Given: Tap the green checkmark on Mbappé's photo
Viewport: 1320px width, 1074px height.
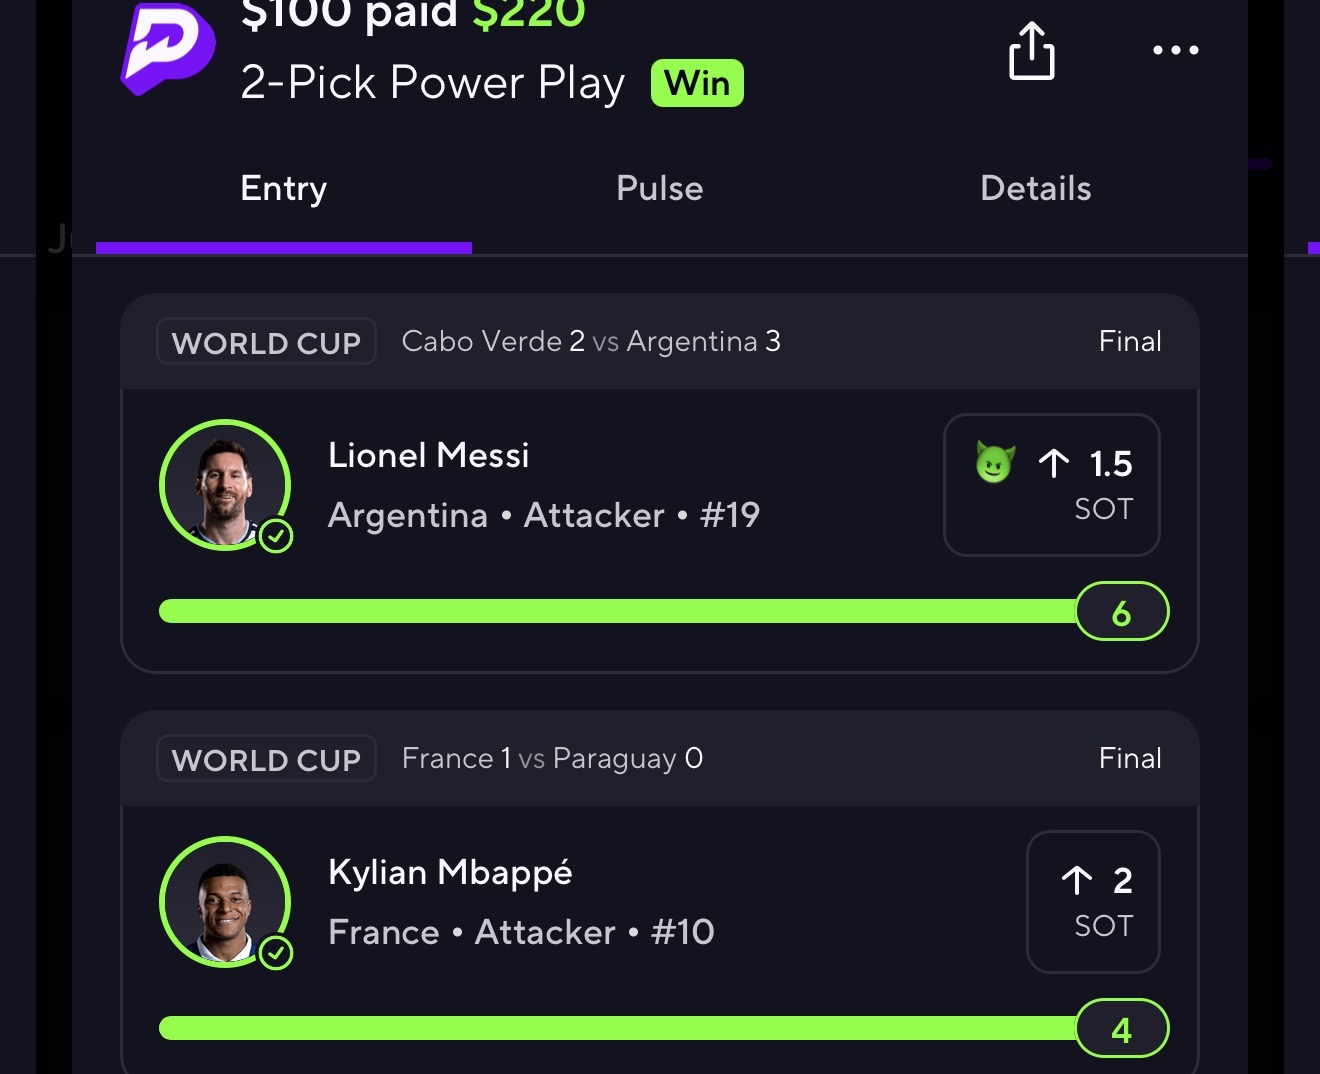Looking at the screenshot, I should 276,954.
